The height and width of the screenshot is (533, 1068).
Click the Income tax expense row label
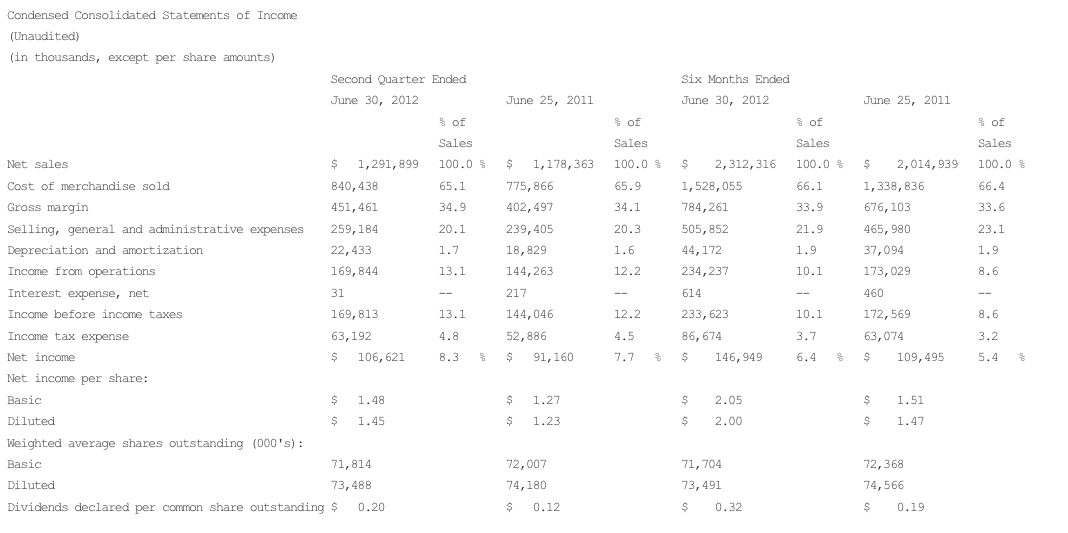coord(68,336)
